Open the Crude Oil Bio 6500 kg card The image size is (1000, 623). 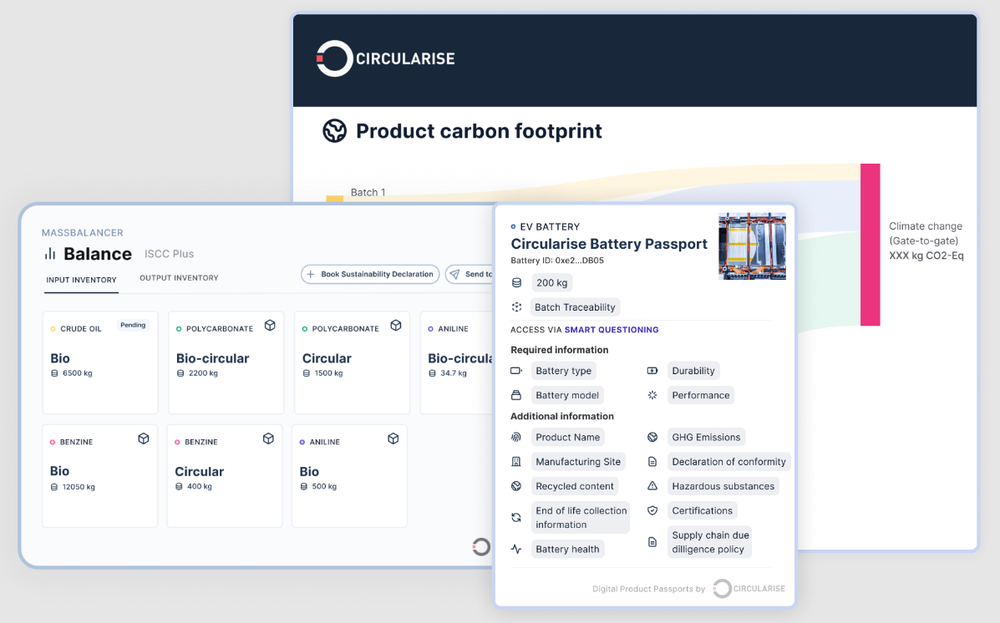(x=100, y=363)
